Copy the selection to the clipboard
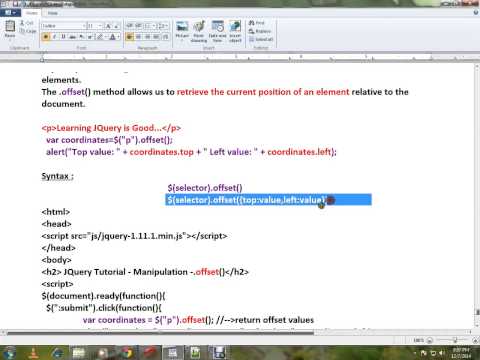The width and height of the screenshot is (480, 360). (x=28, y=31)
